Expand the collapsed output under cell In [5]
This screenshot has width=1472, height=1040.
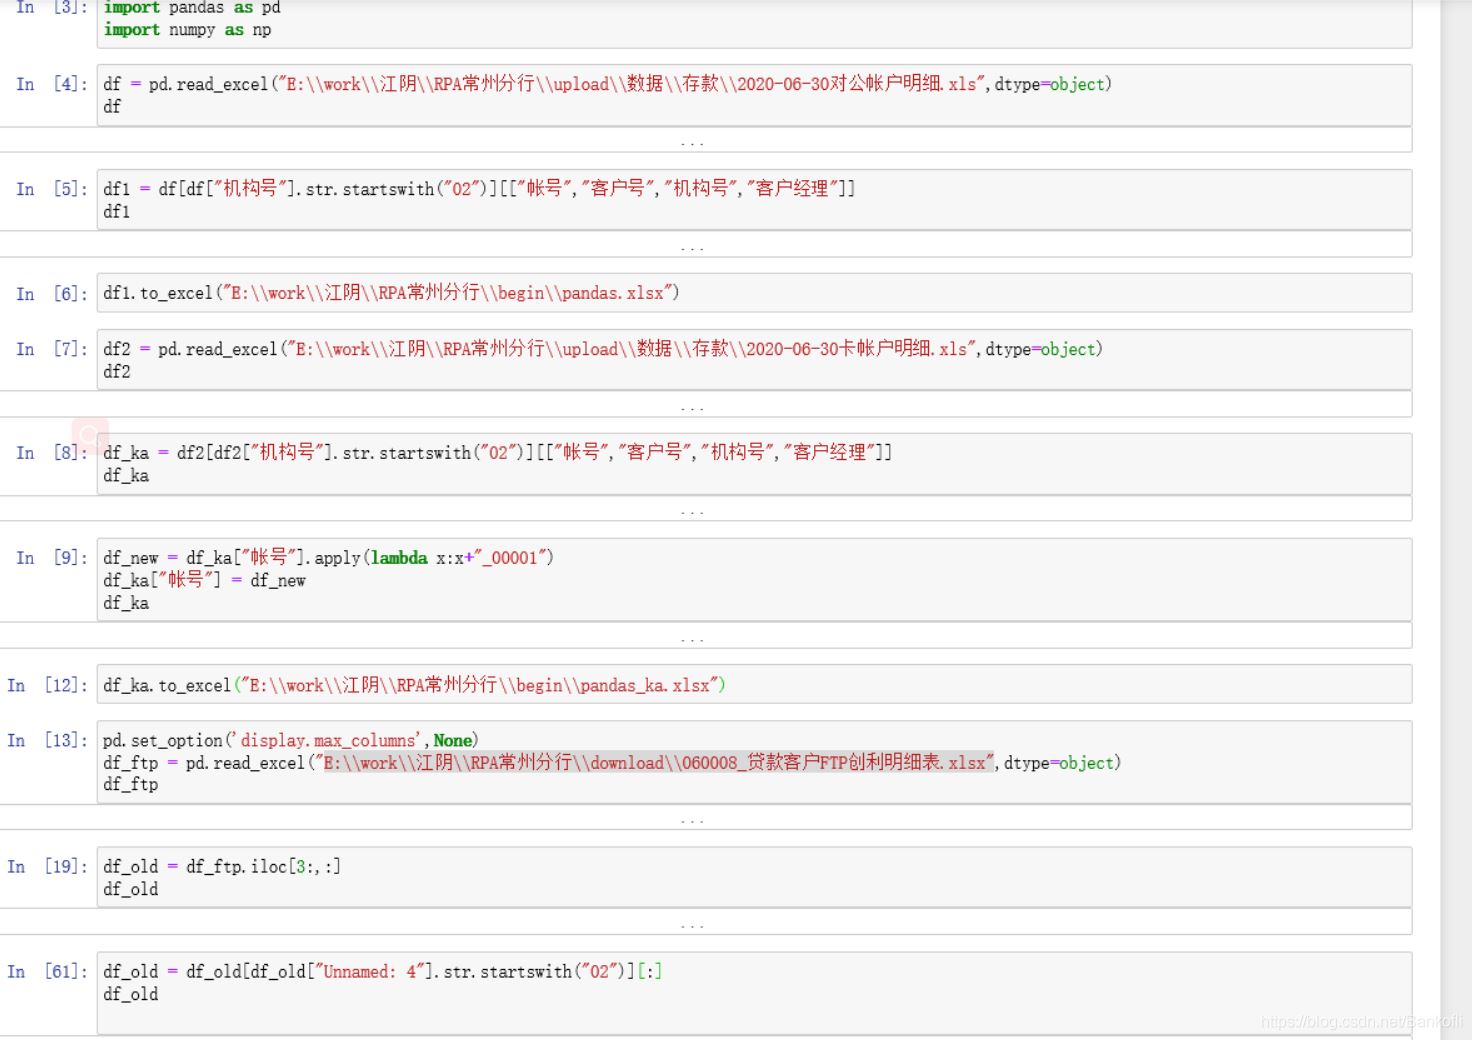692,245
